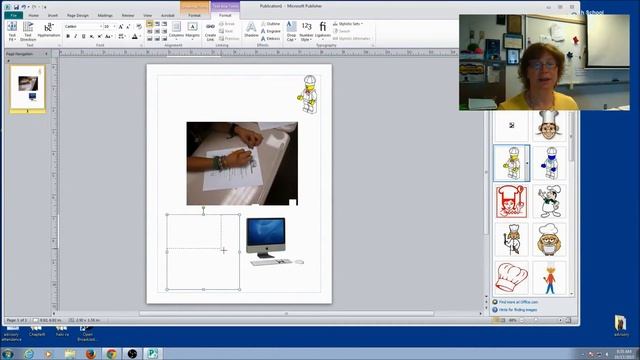Switch to the Page Design tab
Image resolution: width=640 pixels, height=360 pixels.
pos(78,16)
